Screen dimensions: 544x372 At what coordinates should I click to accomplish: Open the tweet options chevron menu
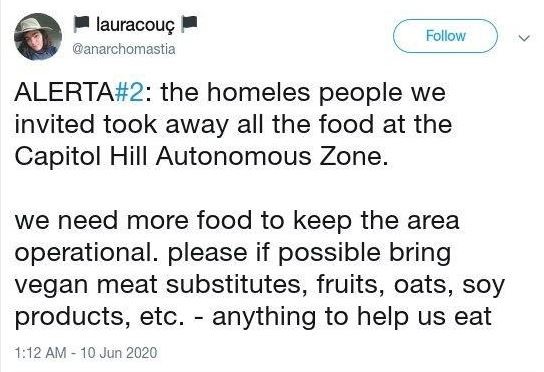pos(524,37)
